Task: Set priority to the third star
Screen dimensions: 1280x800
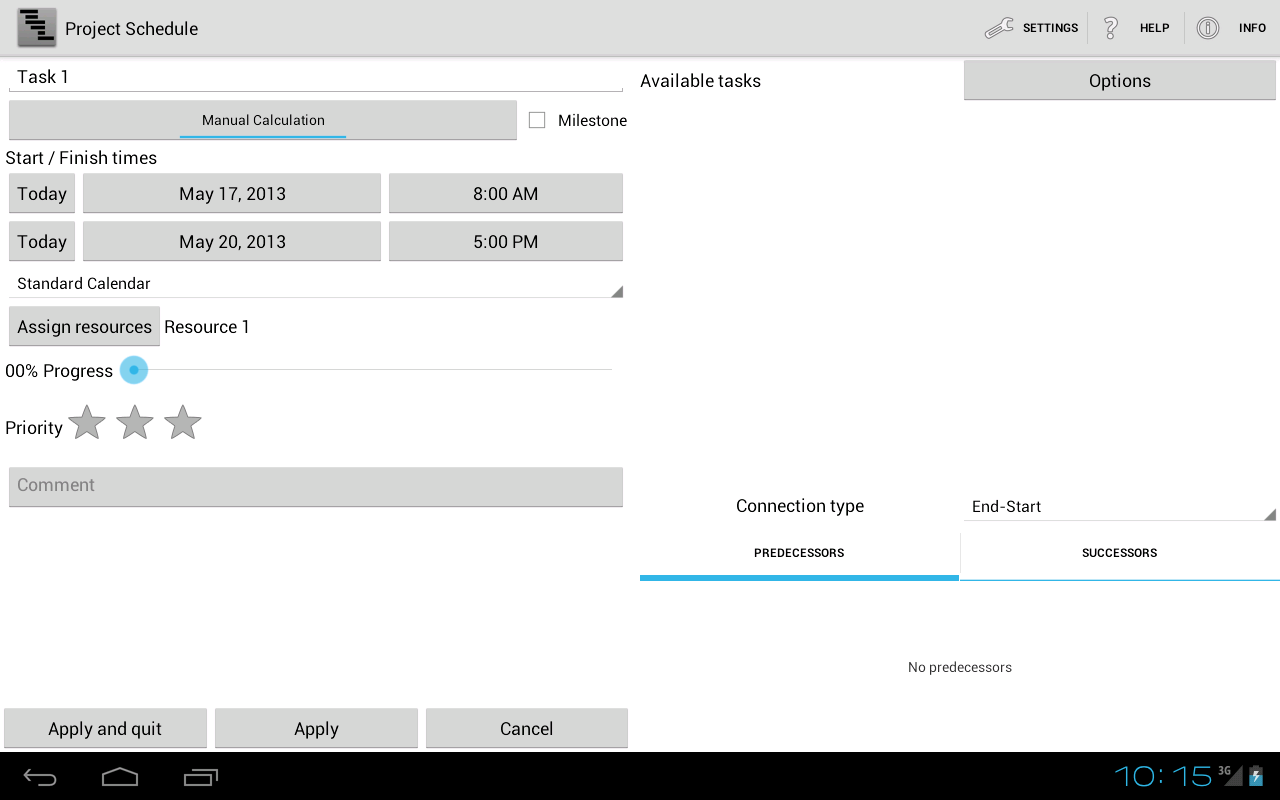Action: tap(183, 423)
